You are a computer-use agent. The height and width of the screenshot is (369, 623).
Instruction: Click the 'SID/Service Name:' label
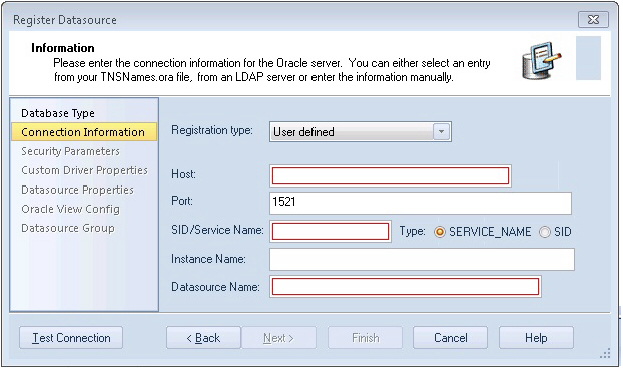pyautogui.click(x=217, y=230)
